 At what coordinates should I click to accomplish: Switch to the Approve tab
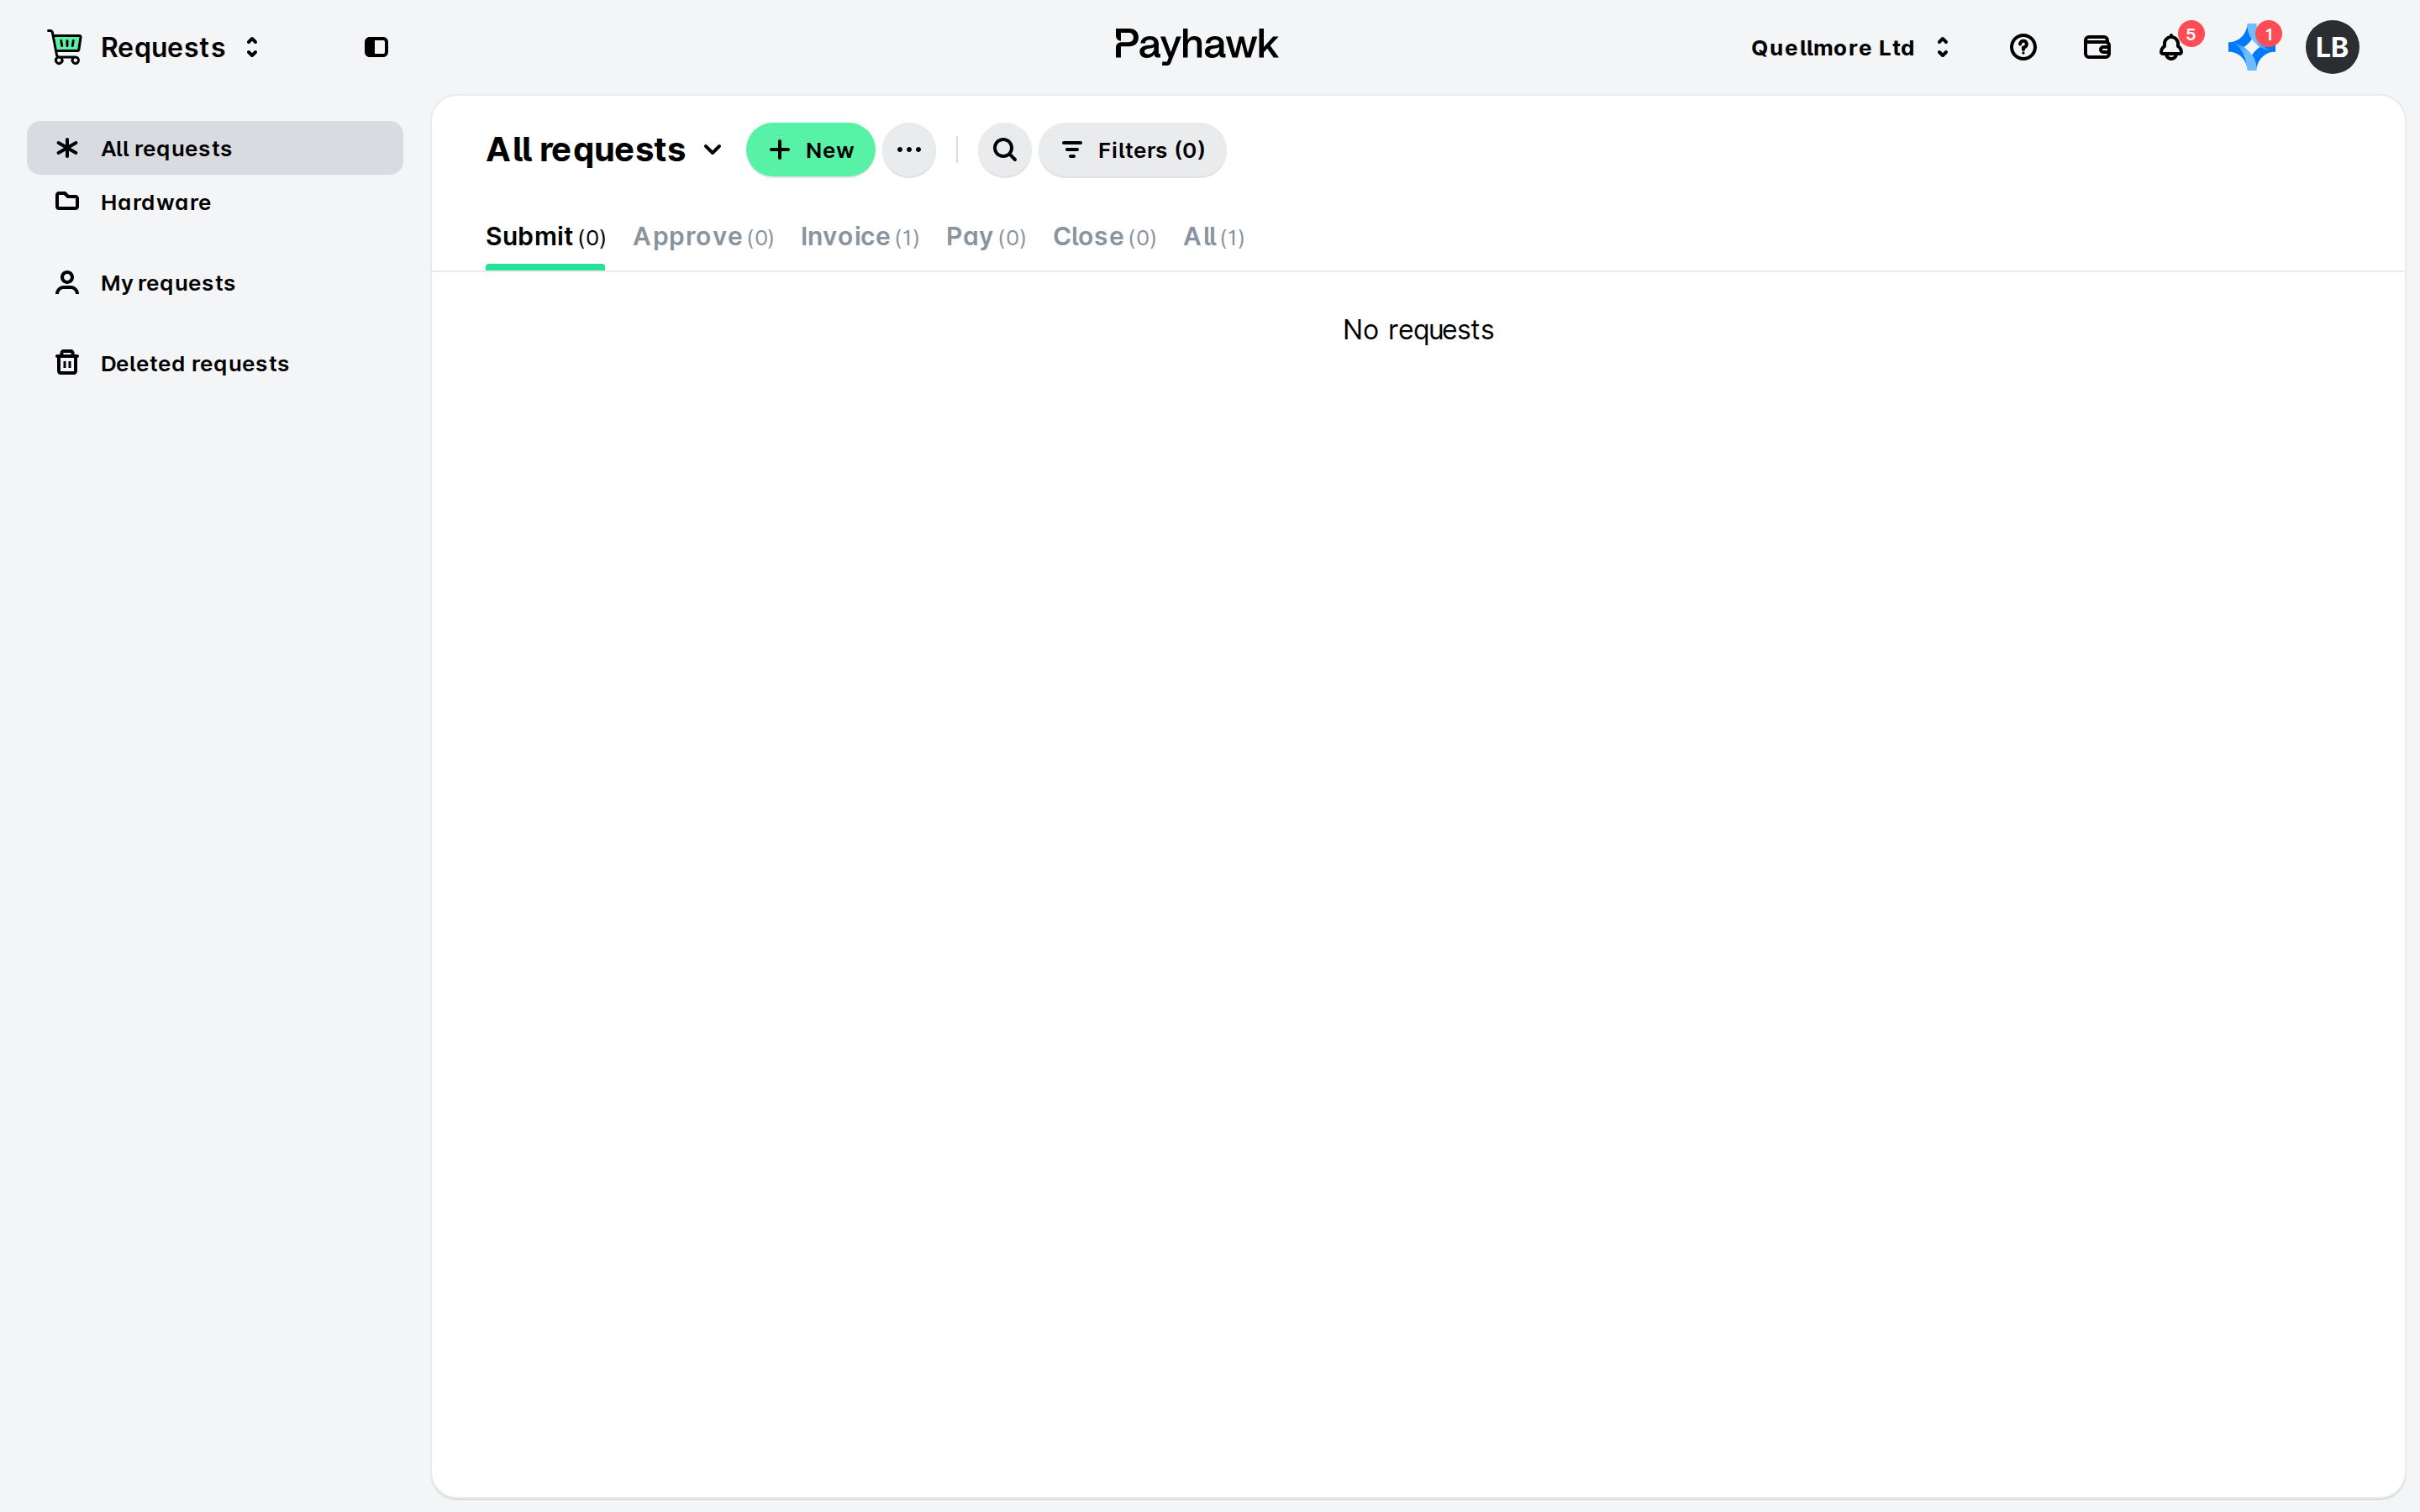point(703,237)
